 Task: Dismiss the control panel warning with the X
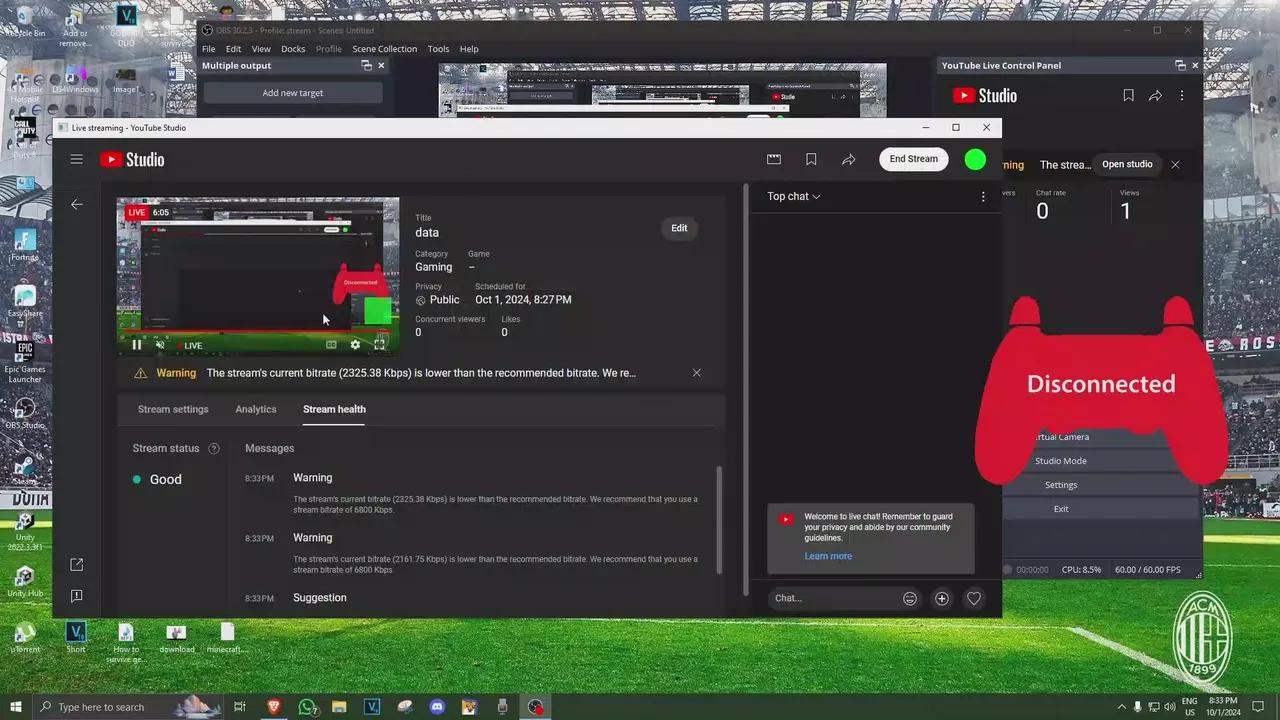pyautogui.click(x=1175, y=164)
